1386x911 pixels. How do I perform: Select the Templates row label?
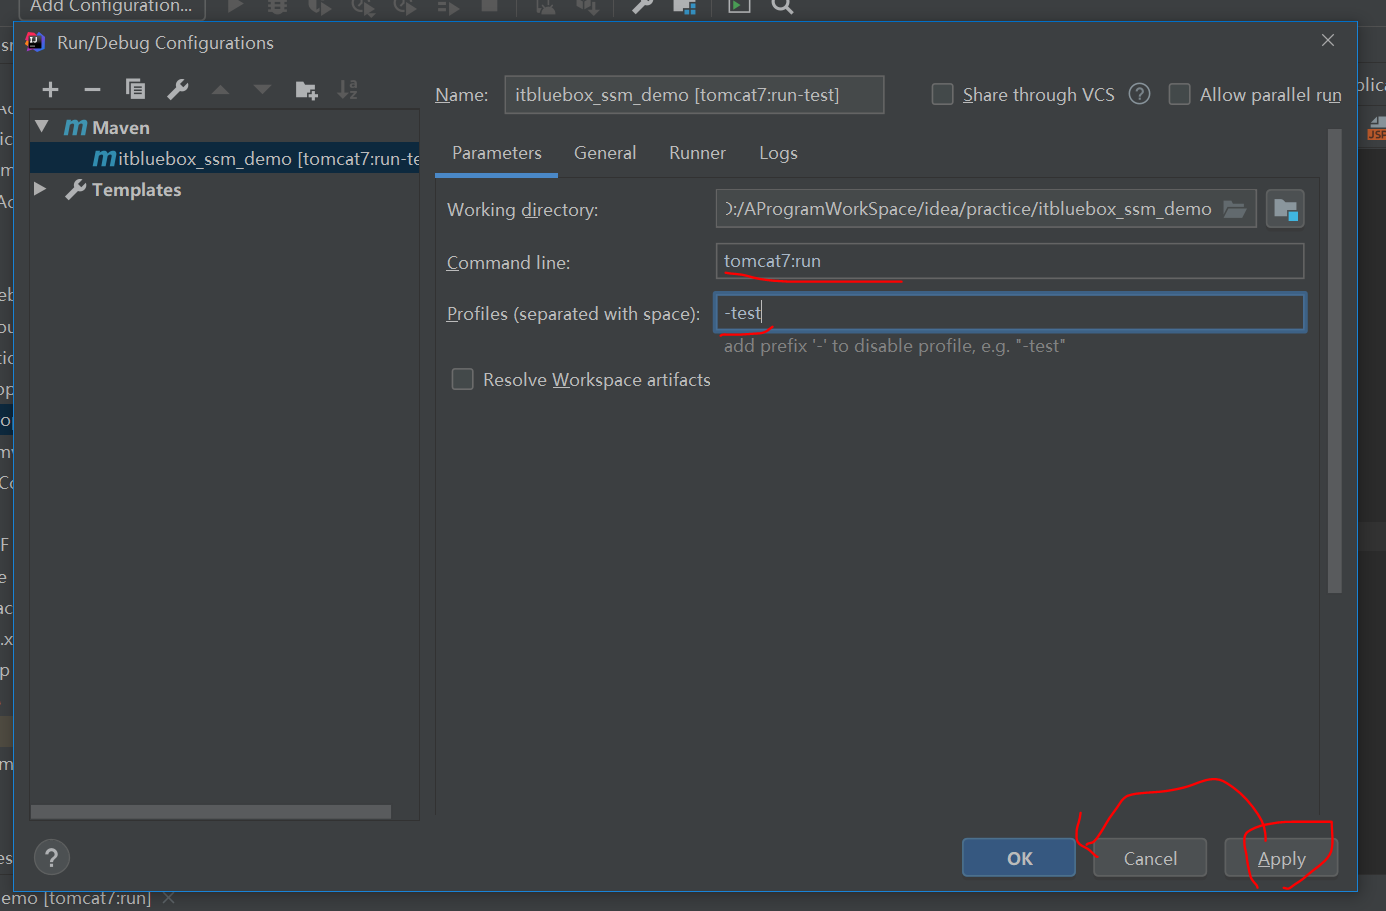(x=136, y=189)
